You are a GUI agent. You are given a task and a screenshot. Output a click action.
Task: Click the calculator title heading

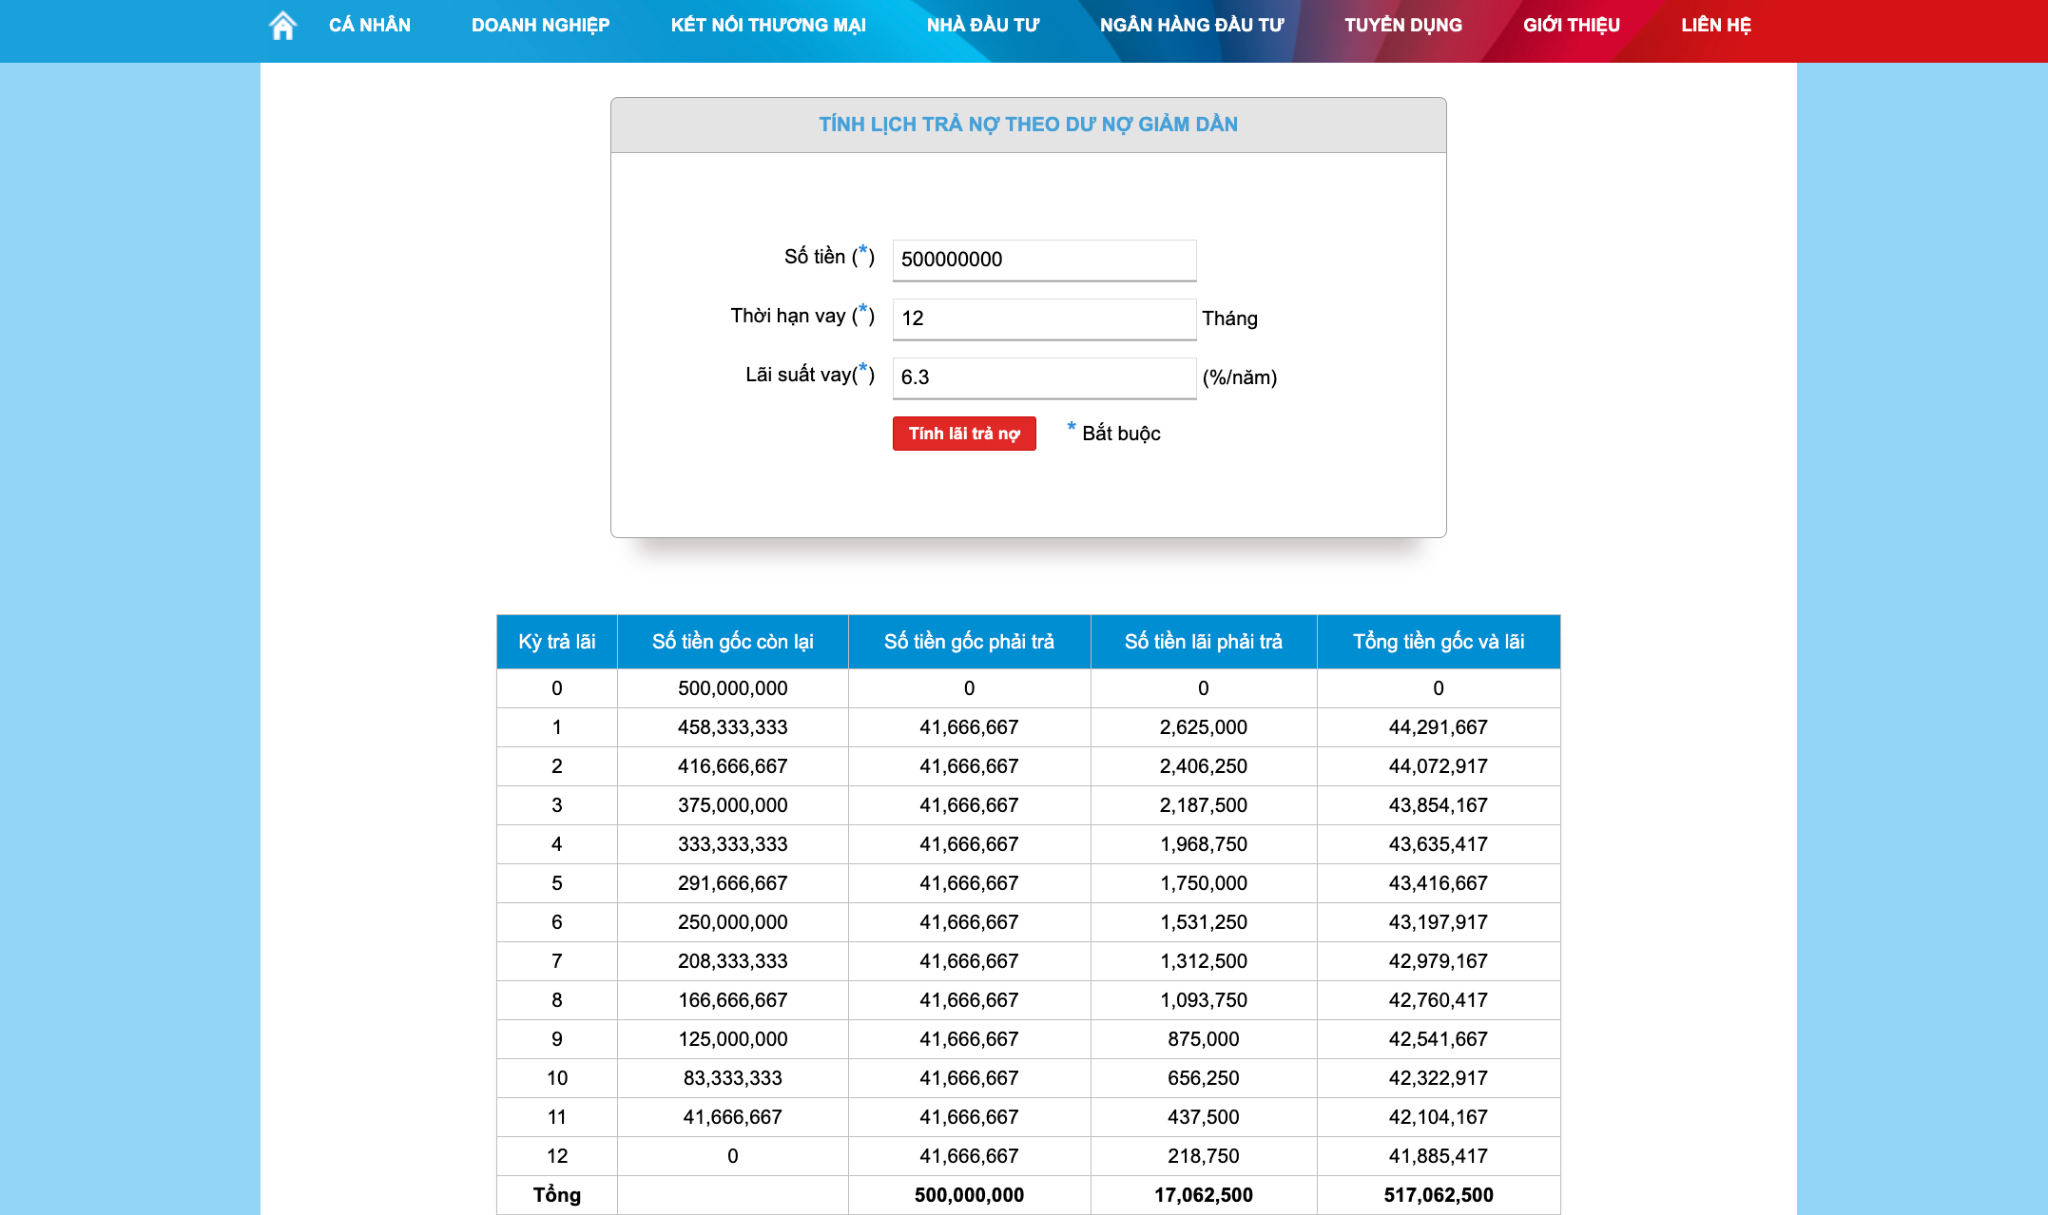point(1028,124)
